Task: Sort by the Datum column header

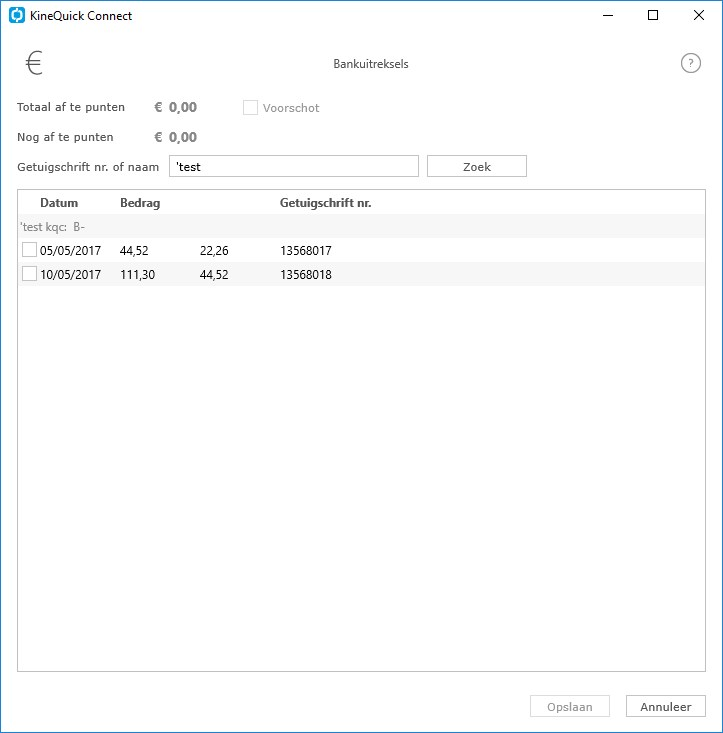Action: click(x=59, y=203)
